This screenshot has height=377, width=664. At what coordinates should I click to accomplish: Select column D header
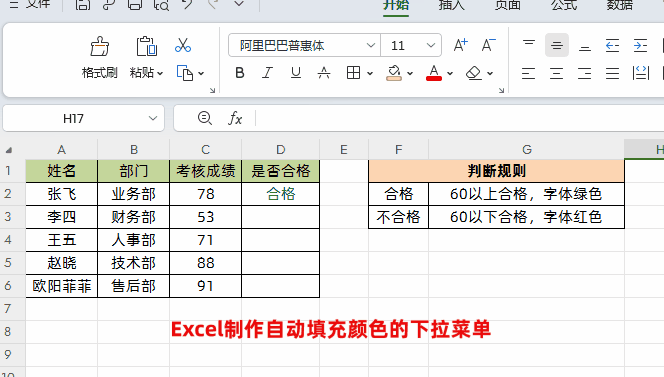(280, 150)
